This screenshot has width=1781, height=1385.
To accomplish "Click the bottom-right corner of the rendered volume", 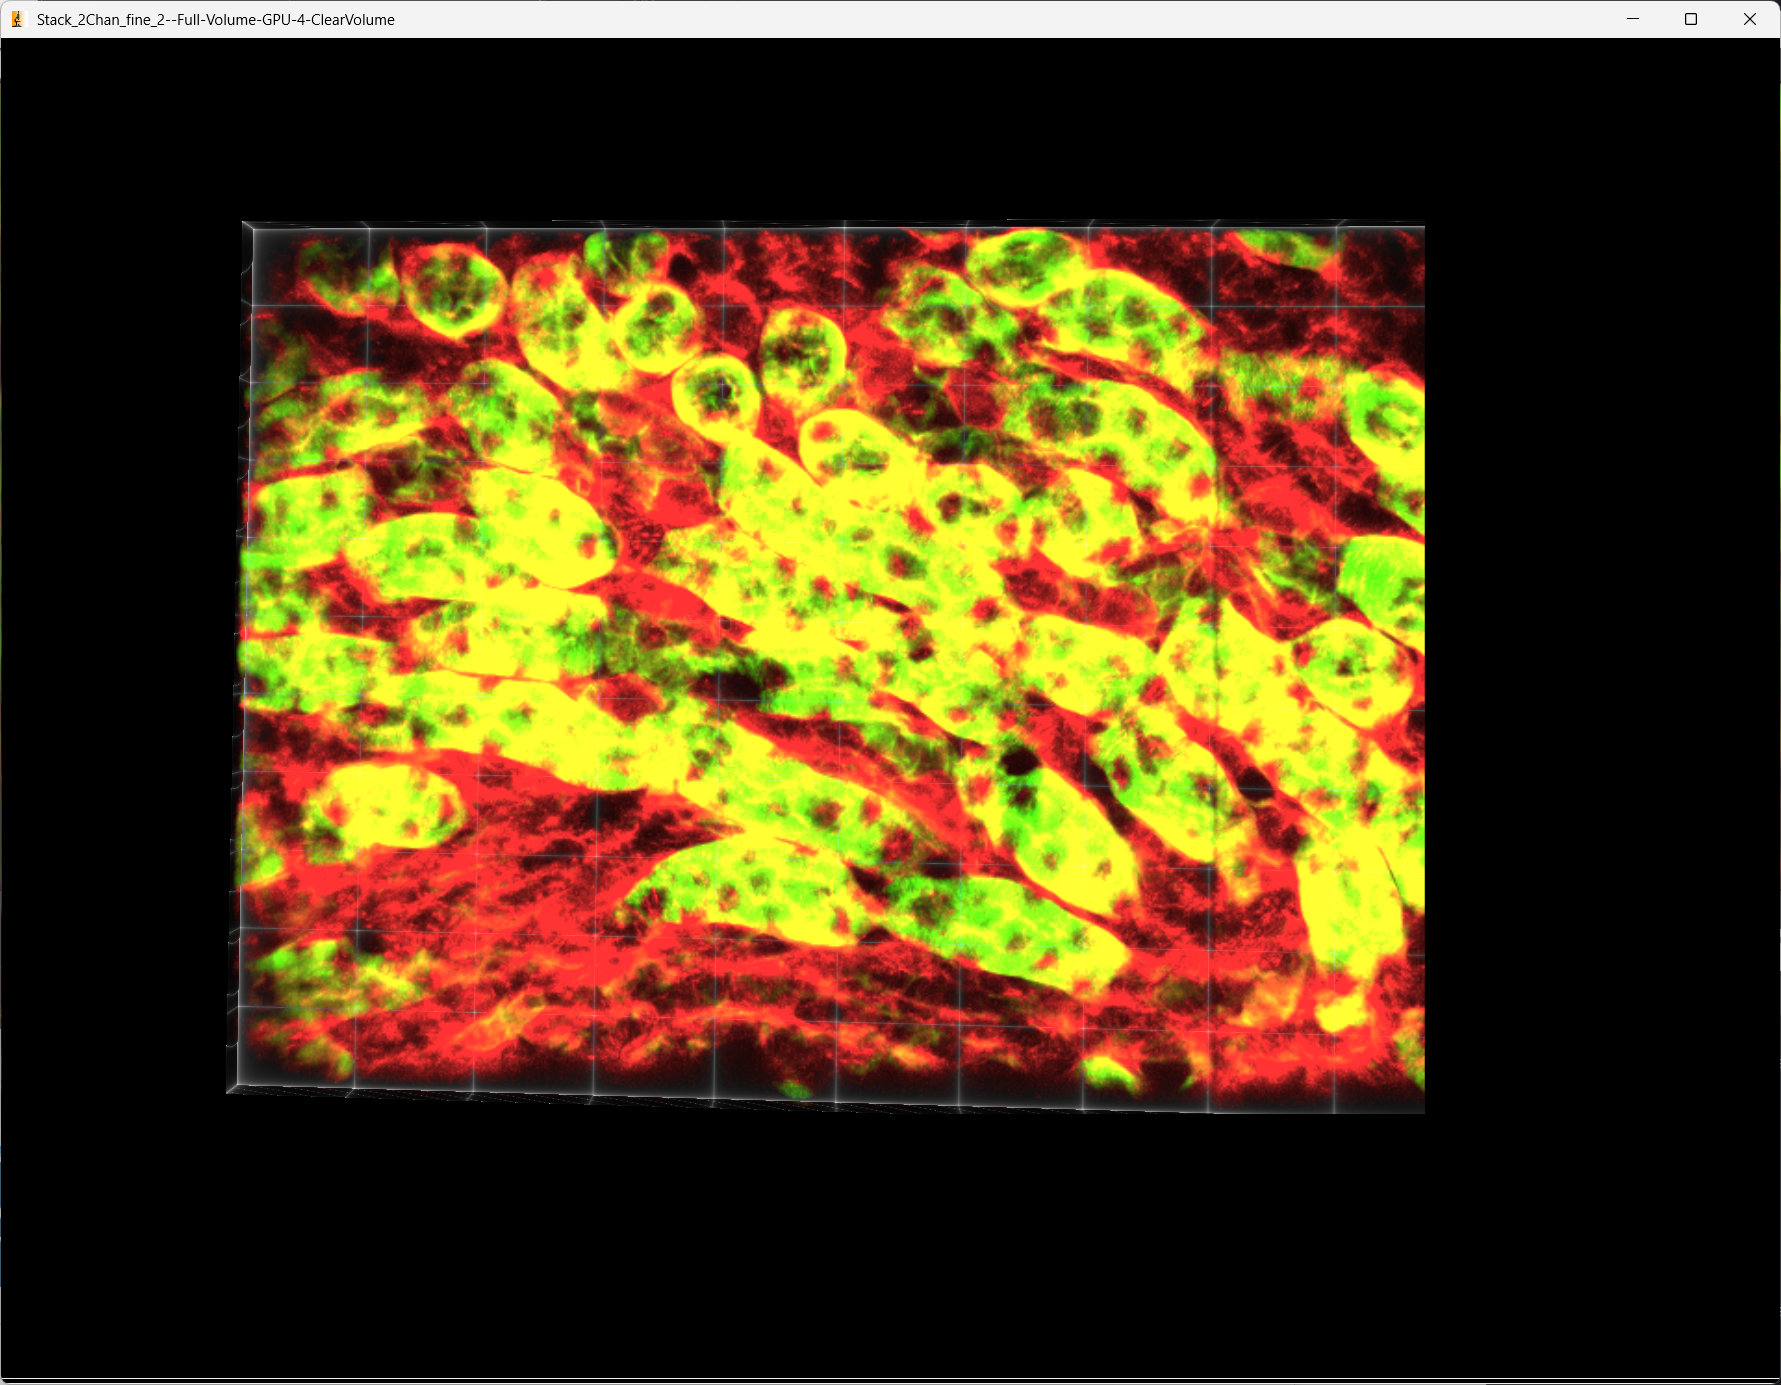I will [1421, 1109].
